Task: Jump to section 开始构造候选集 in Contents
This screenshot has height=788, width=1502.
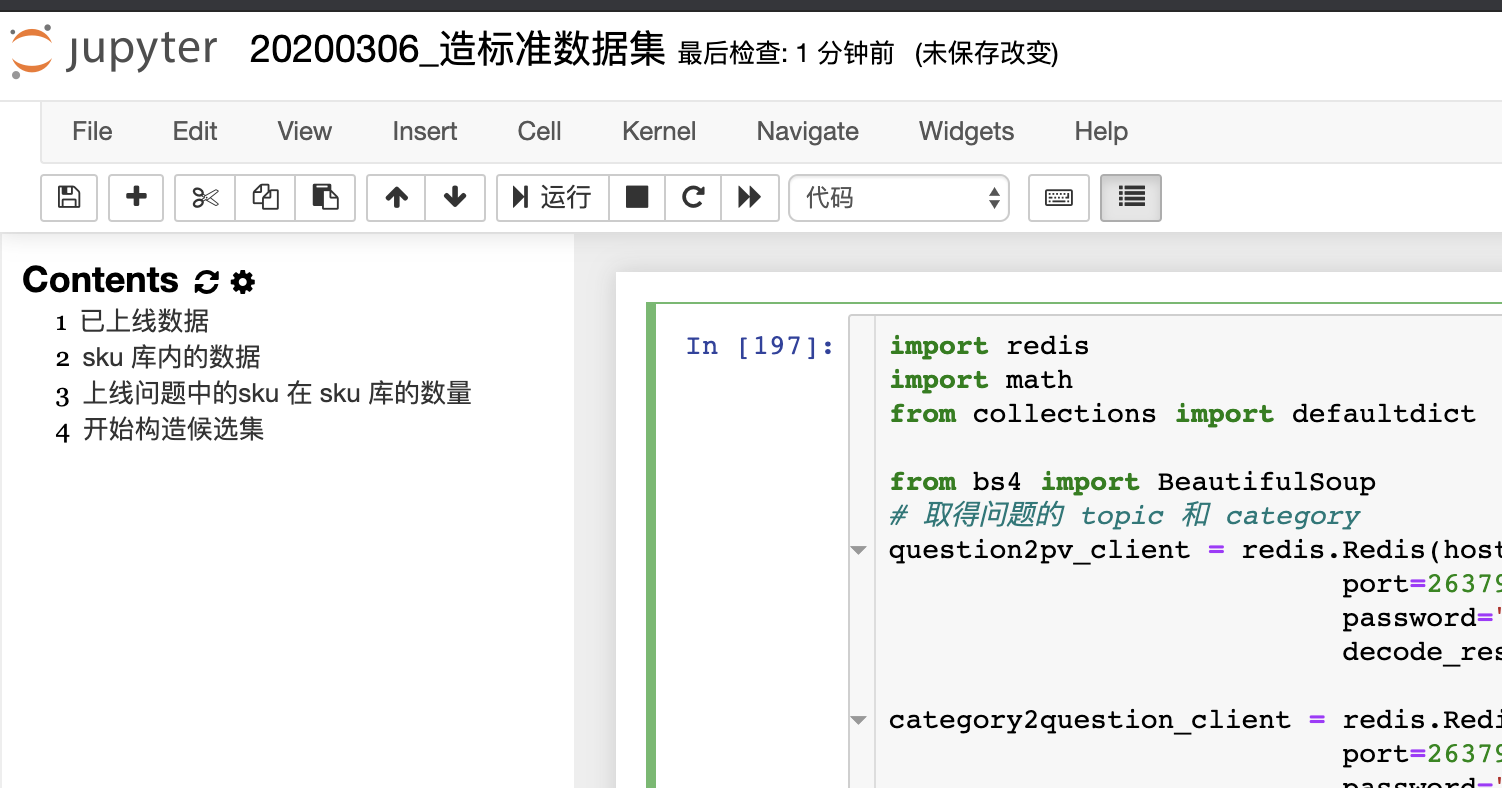Action: click(173, 430)
